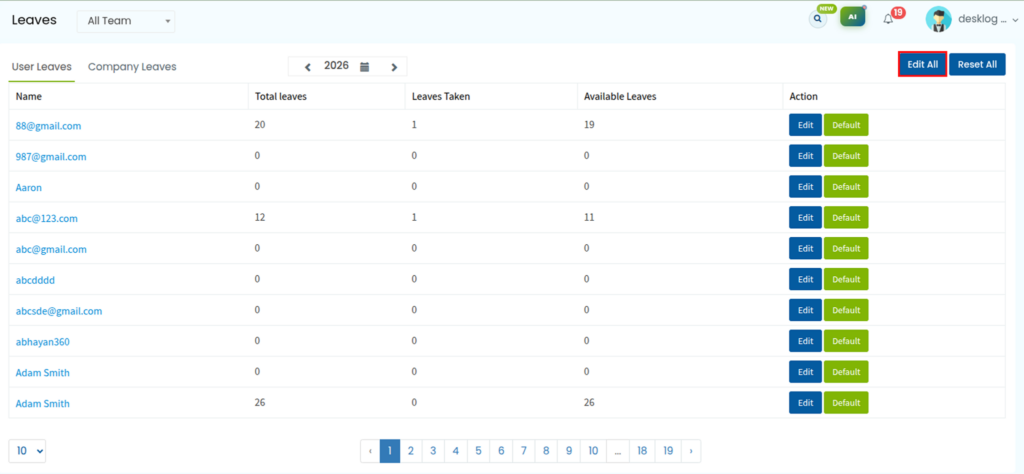1024x474 pixels.
Task: Go to page 19 in pagination
Action: pos(667,450)
